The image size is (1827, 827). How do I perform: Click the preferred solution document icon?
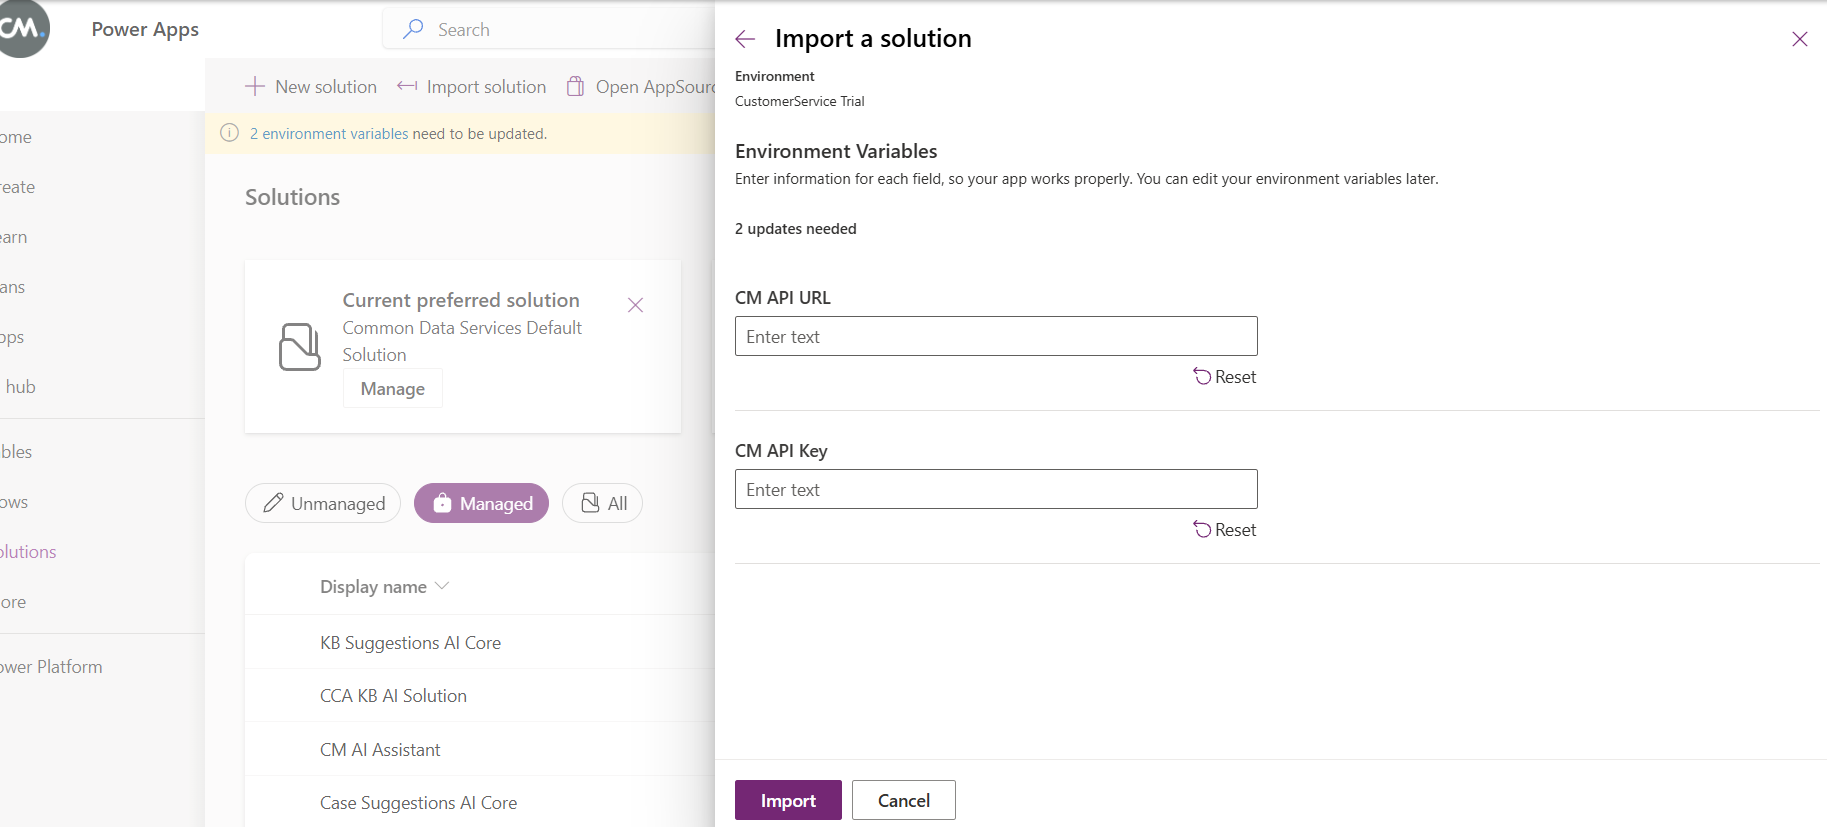click(299, 346)
